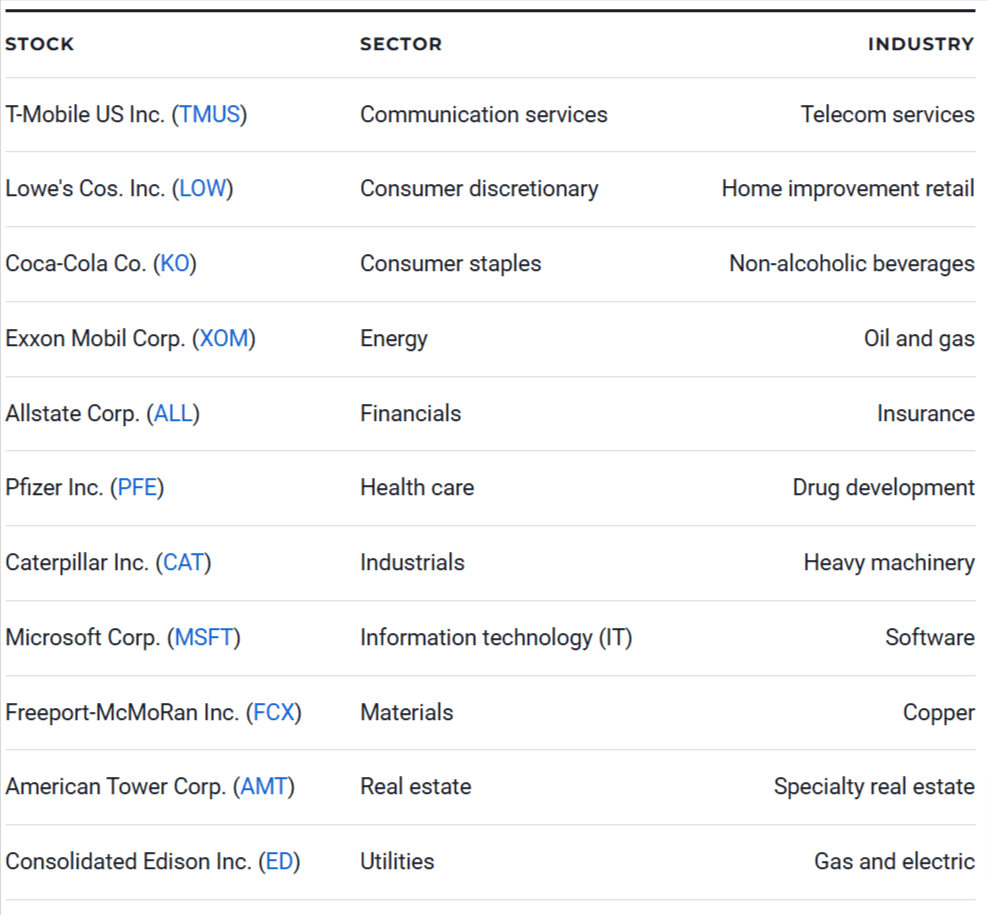Follow the XOM ticker link
987x915 pixels.
click(x=224, y=339)
